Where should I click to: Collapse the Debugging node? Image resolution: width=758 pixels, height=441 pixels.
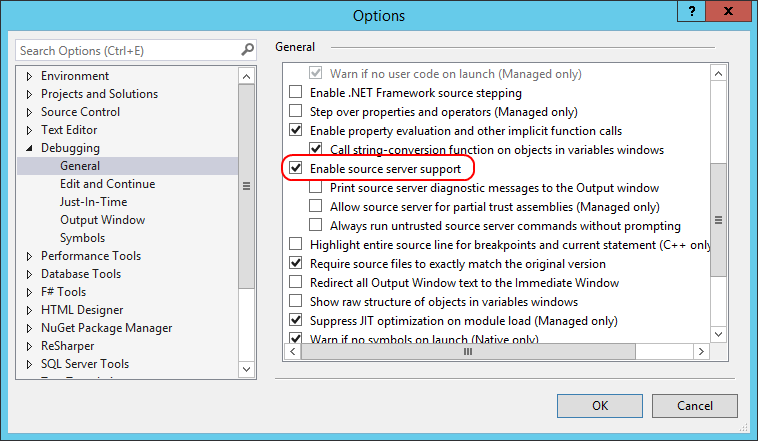click(x=29, y=148)
